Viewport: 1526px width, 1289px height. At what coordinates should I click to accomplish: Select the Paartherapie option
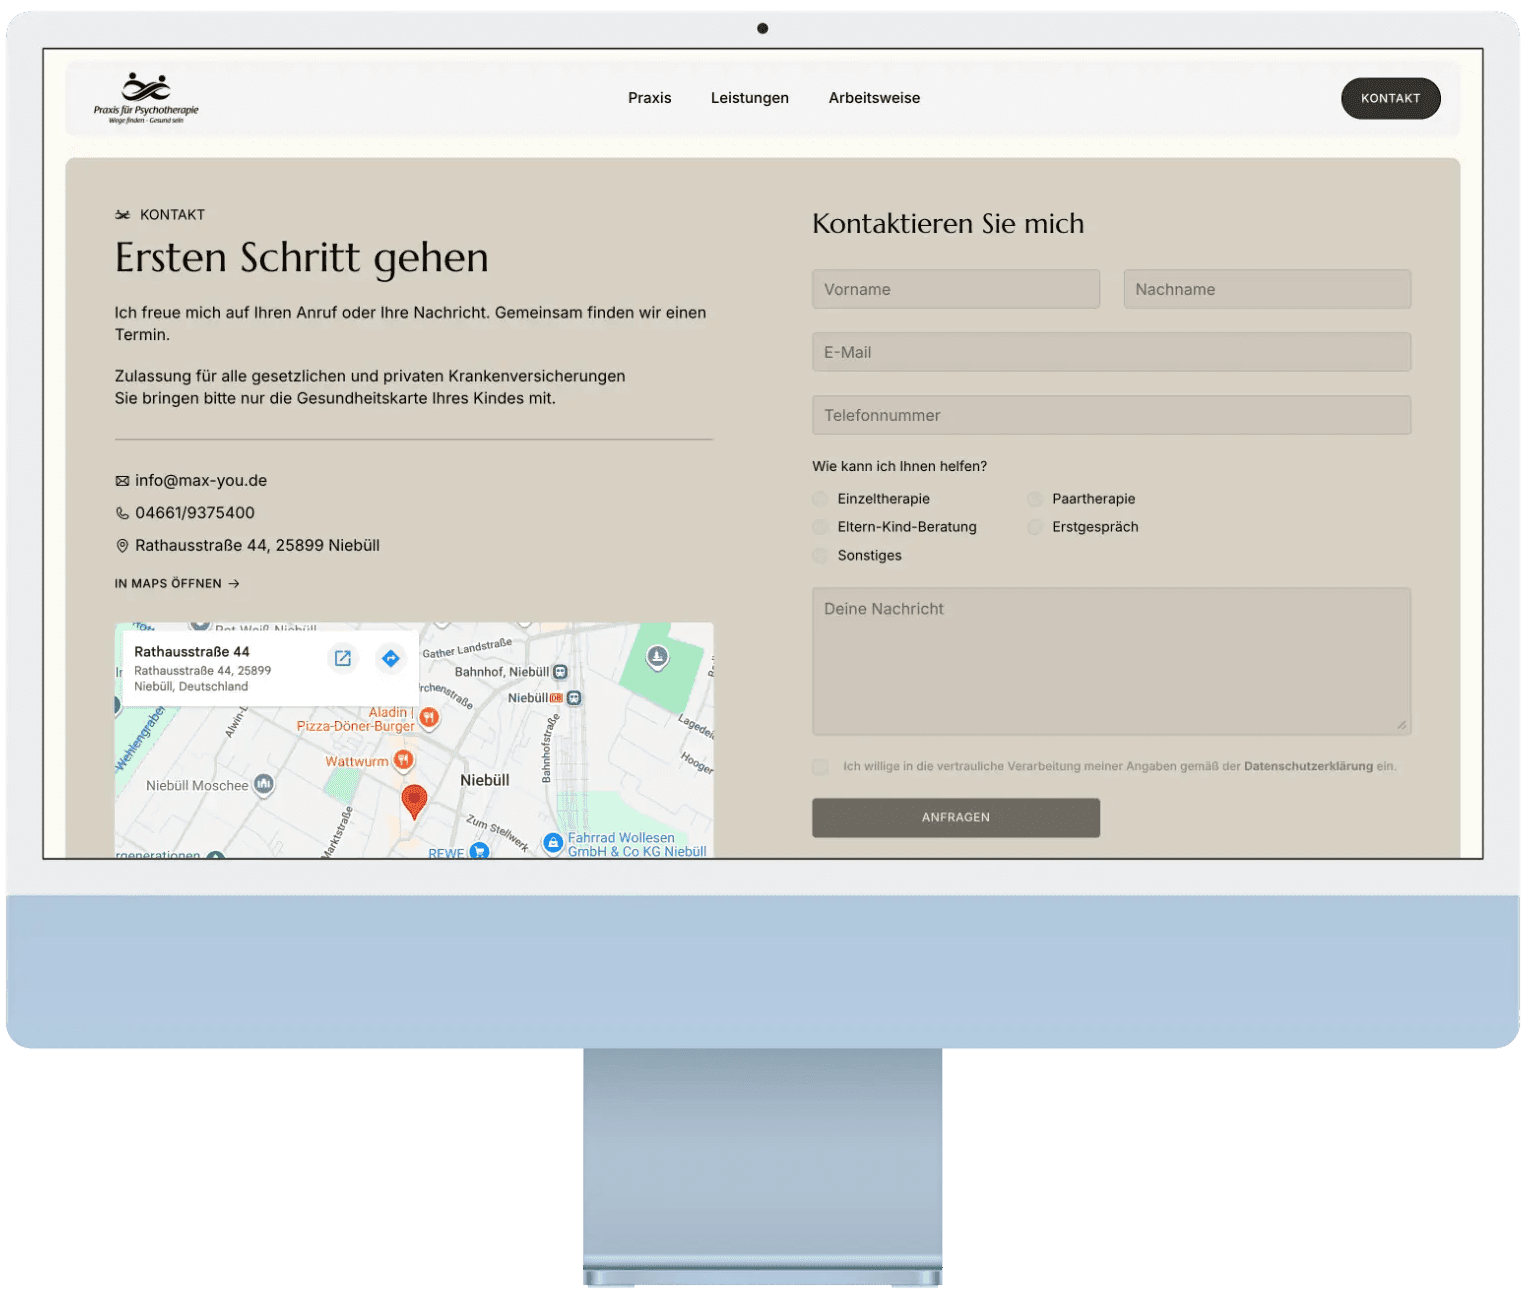coord(1034,499)
